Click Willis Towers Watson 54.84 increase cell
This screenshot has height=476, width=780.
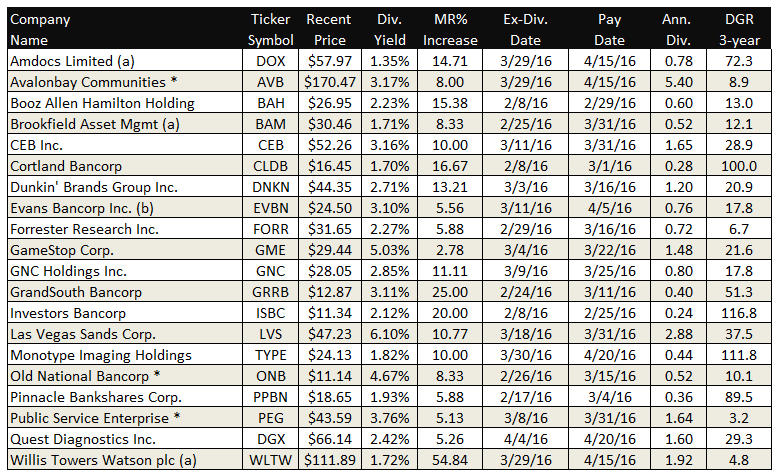(452, 460)
